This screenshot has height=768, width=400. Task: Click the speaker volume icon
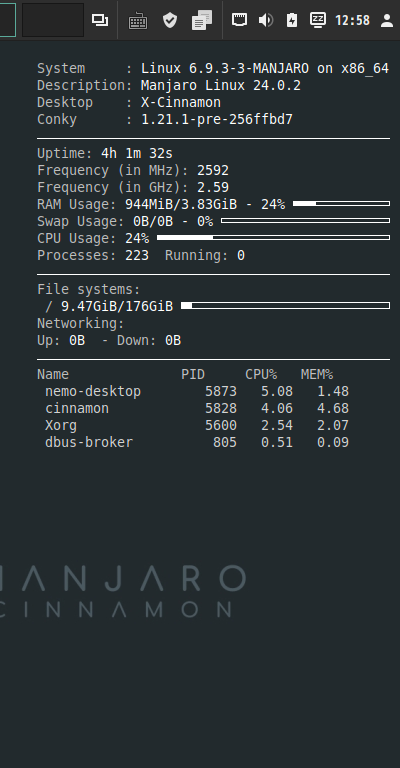265,20
